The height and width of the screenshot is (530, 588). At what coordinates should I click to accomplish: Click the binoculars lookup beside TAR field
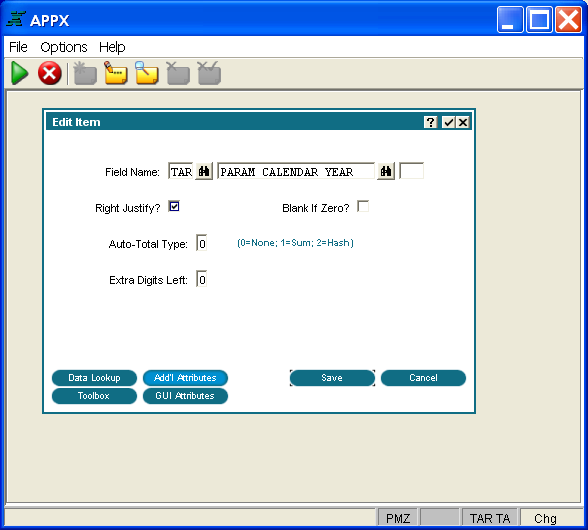(204, 171)
